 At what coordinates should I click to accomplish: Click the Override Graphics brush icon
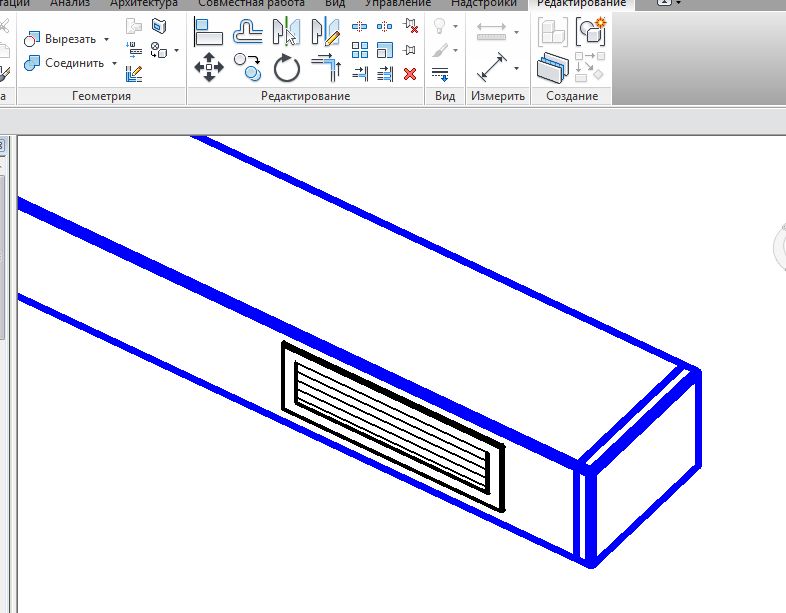pos(440,50)
